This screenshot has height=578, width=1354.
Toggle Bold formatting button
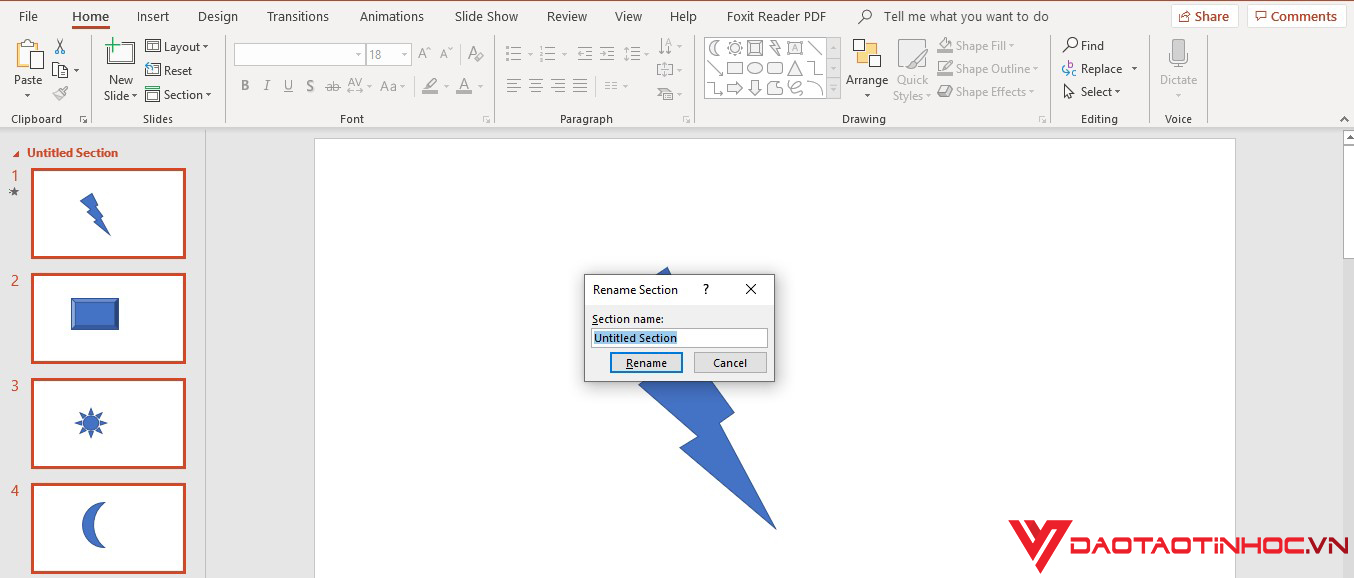click(245, 86)
